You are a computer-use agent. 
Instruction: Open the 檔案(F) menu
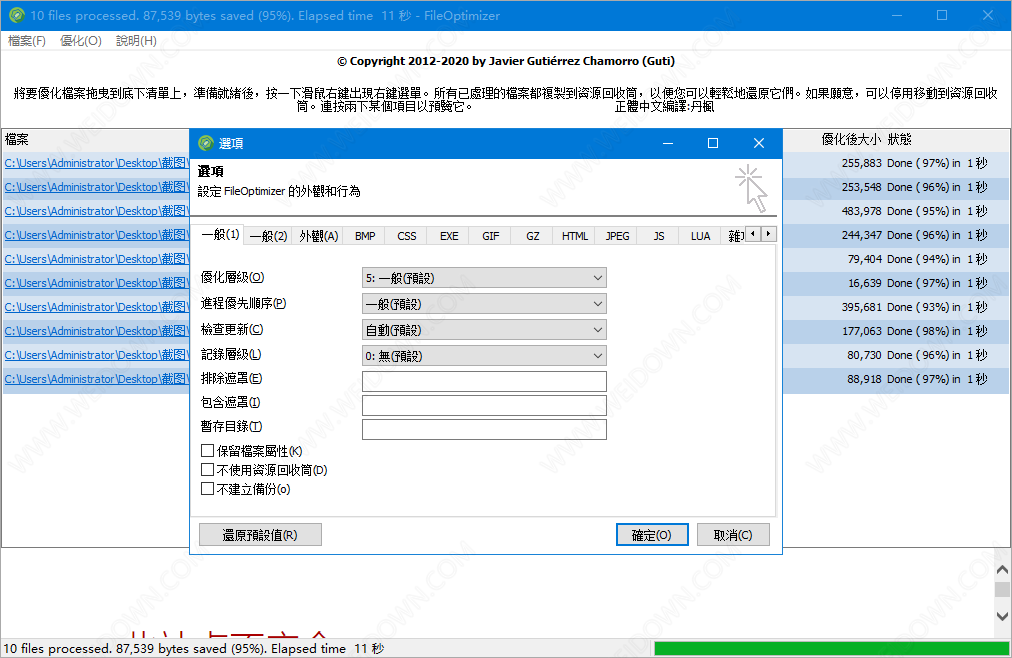pyautogui.click(x=26, y=41)
